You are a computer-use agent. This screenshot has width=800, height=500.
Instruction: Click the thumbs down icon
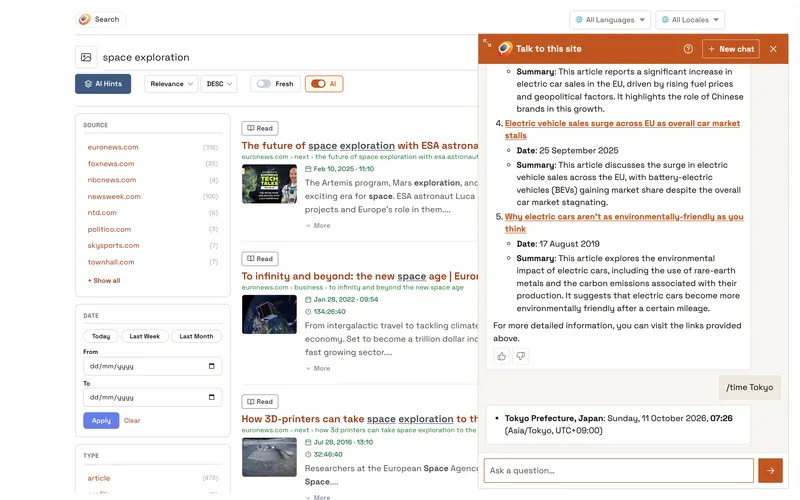[520, 356]
